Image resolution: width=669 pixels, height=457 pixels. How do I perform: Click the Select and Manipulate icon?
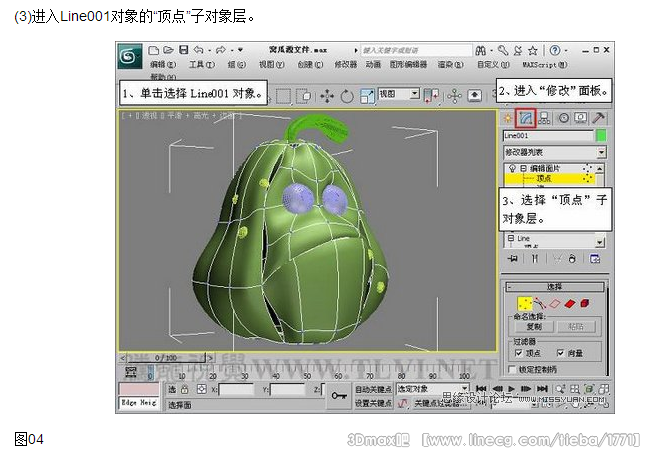(454, 96)
